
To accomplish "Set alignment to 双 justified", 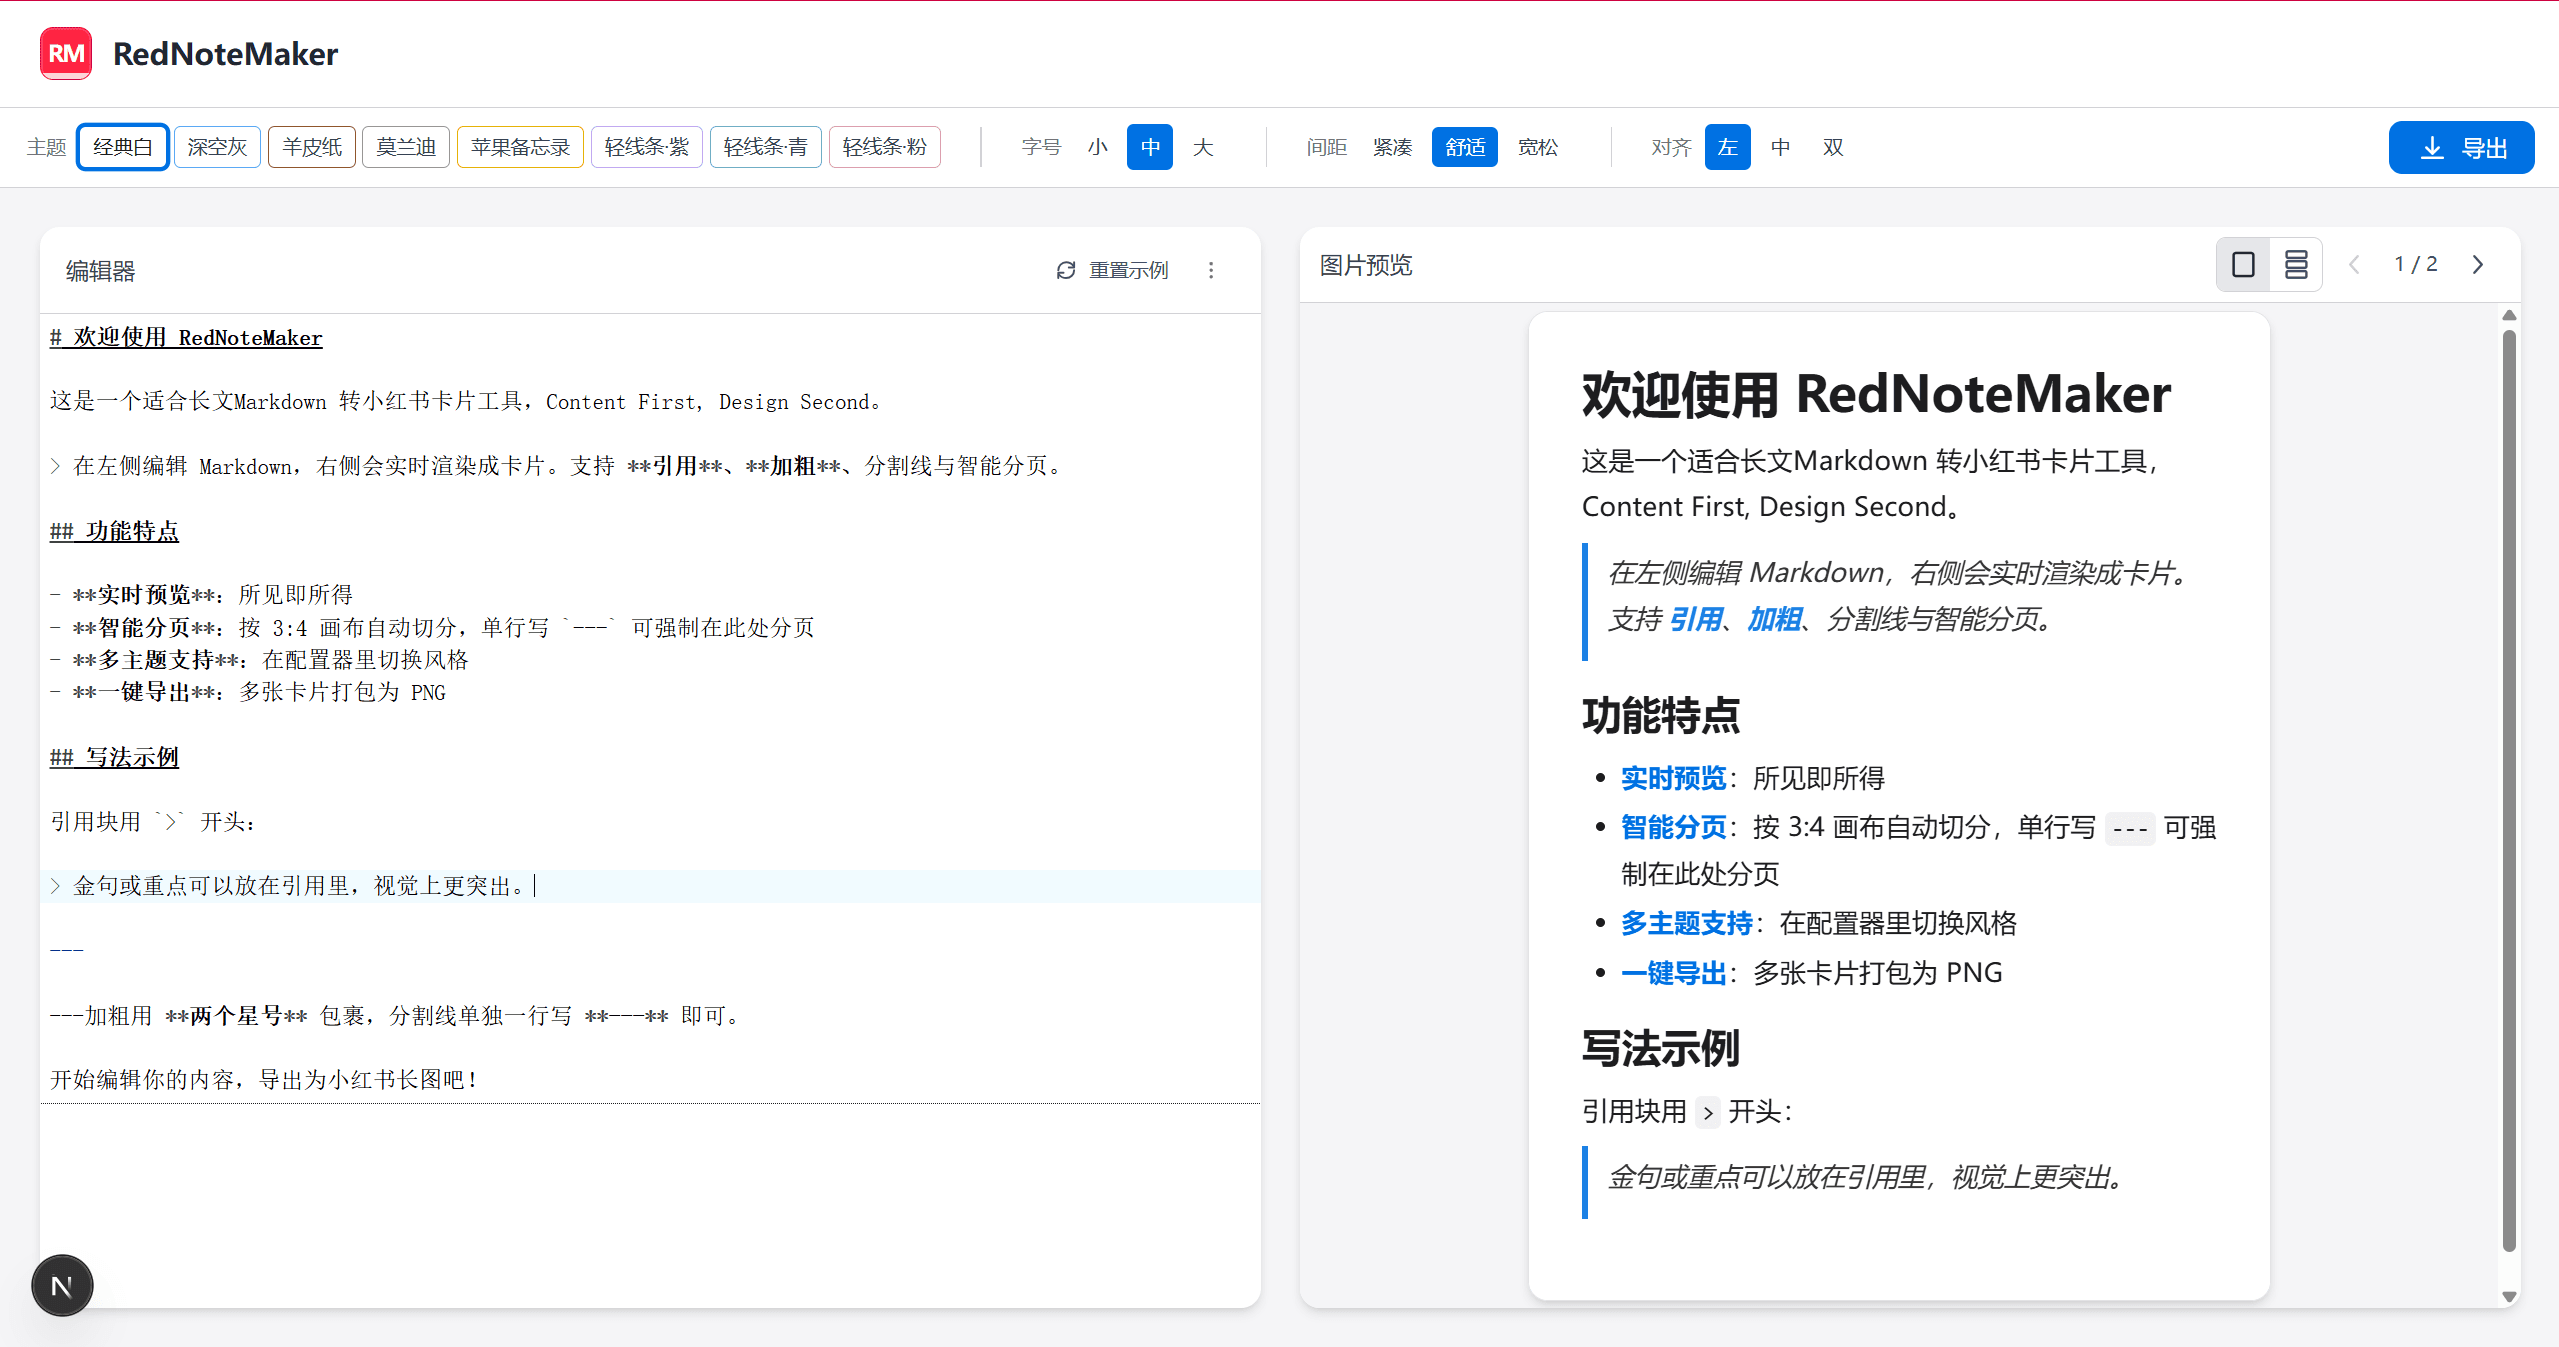I will pos(1833,147).
